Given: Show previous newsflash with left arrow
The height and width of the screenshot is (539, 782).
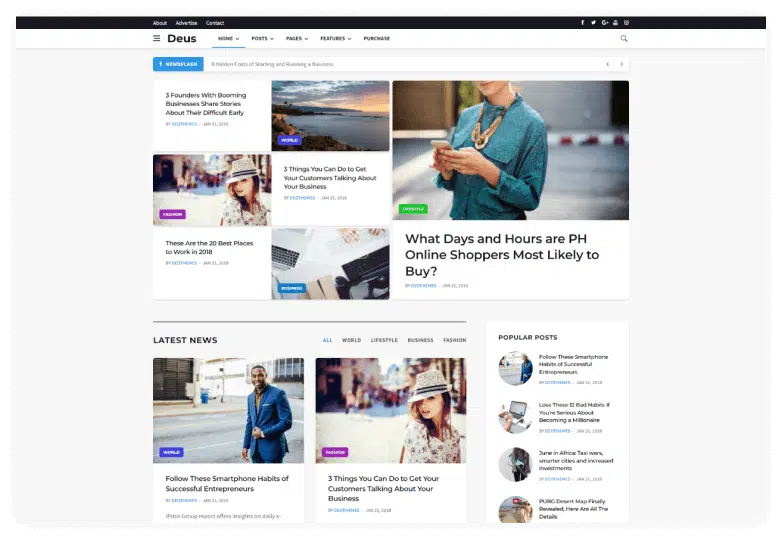Looking at the screenshot, I should pos(607,64).
